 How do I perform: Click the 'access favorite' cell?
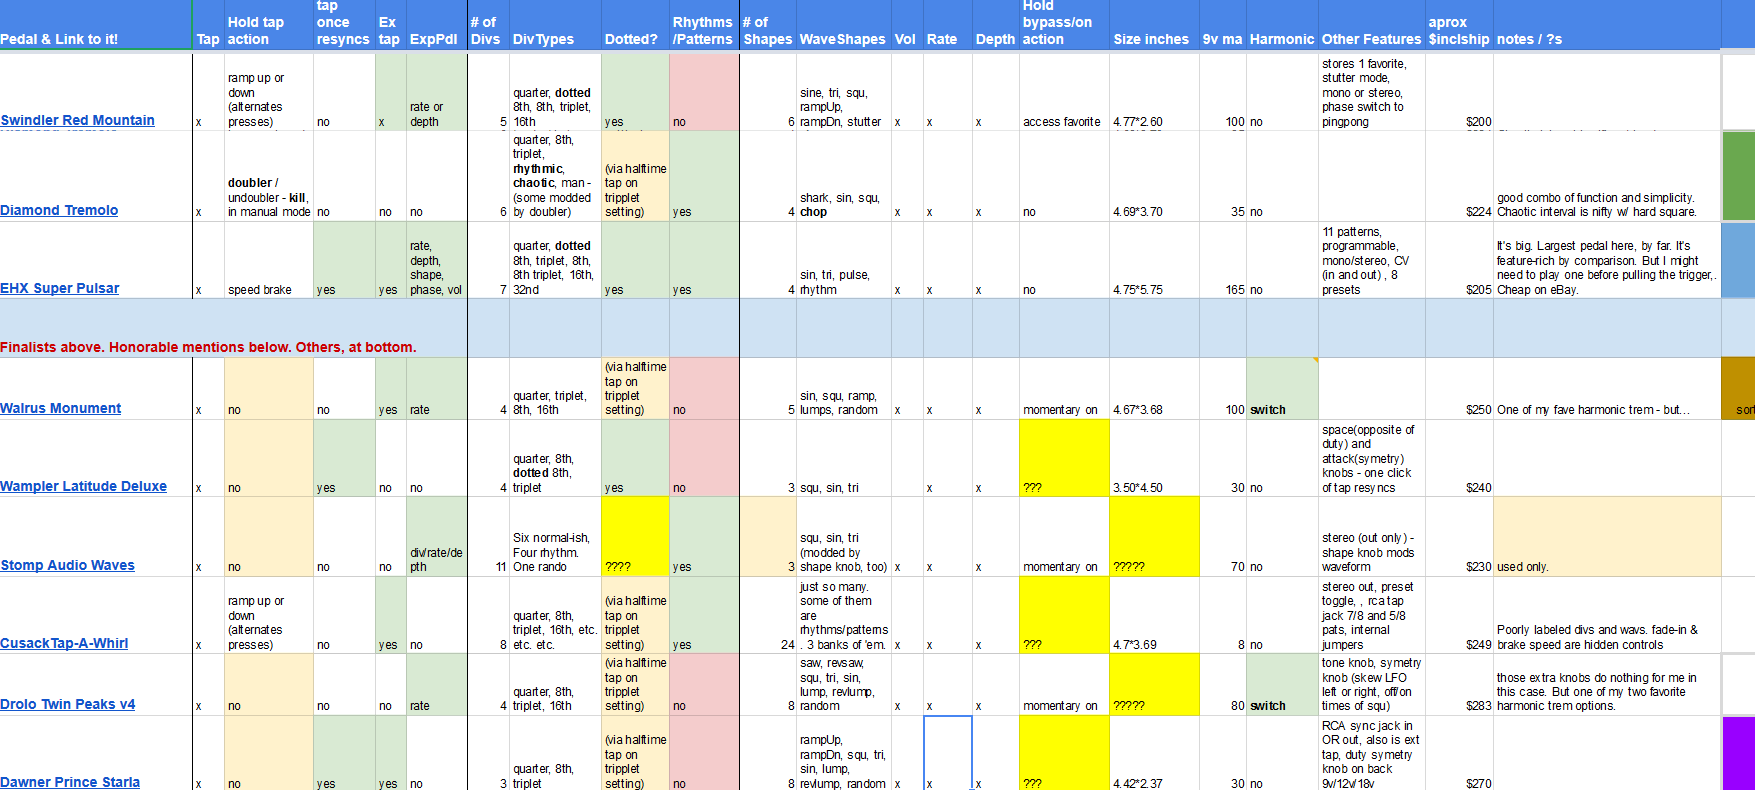(x=1064, y=92)
